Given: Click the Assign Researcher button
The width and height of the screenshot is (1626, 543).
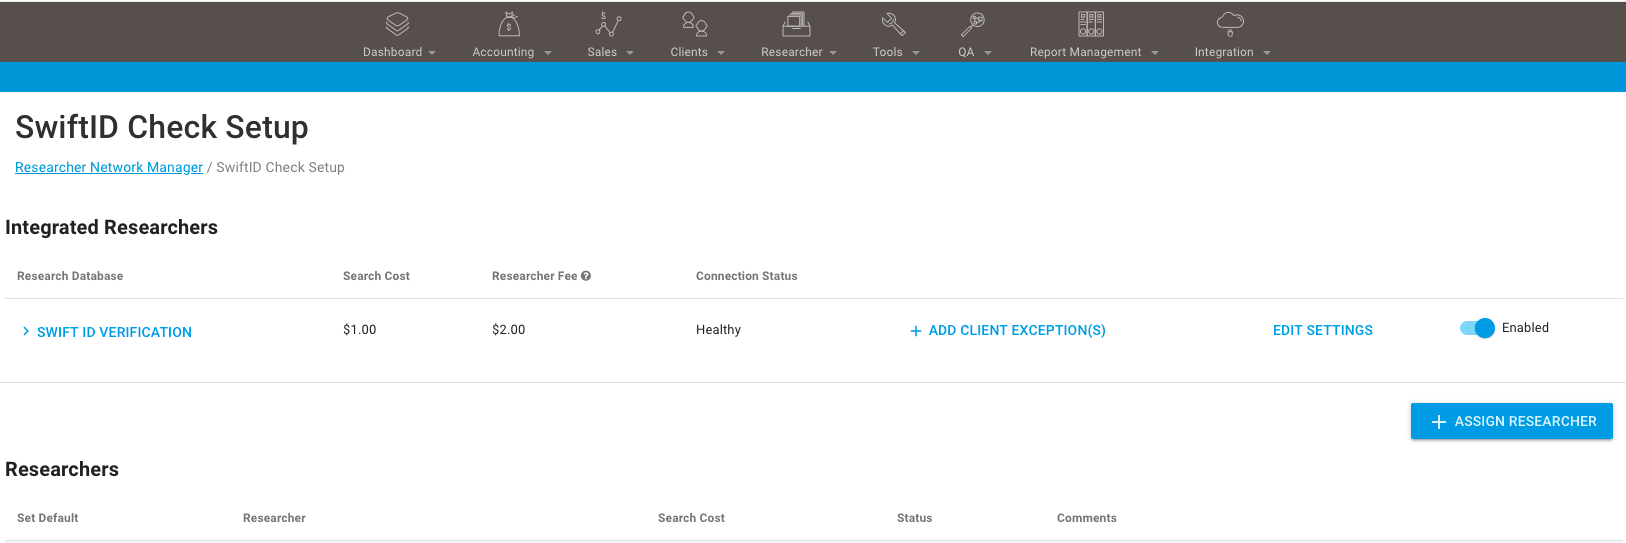Looking at the screenshot, I should tap(1512, 421).
